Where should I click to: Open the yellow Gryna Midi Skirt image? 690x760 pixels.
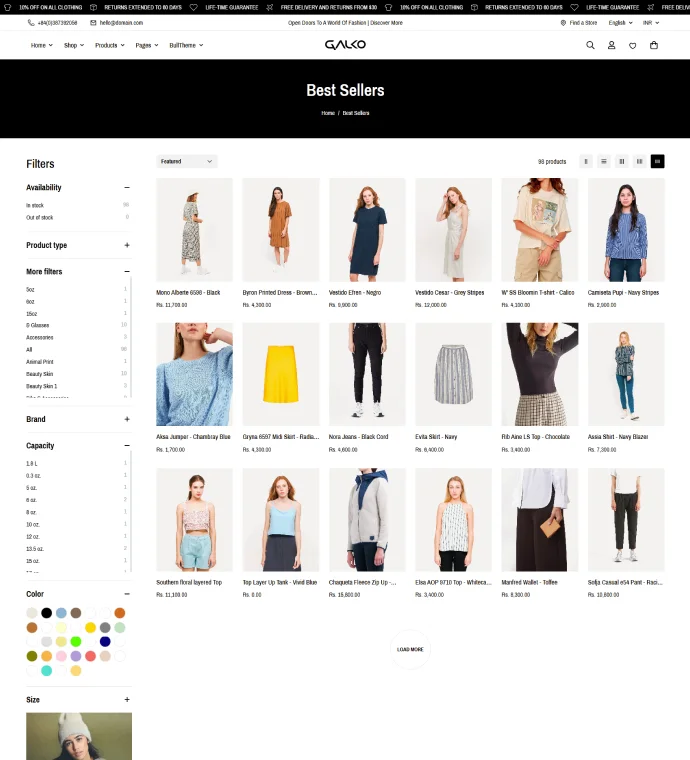pos(281,374)
